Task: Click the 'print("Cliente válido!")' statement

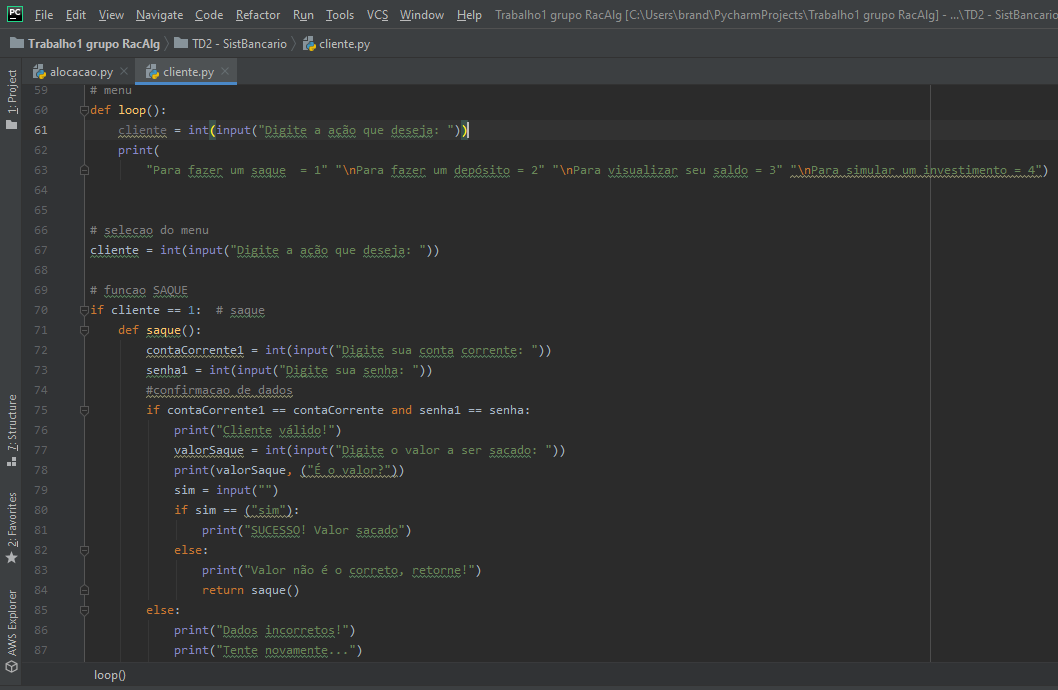Action: click(x=258, y=430)
